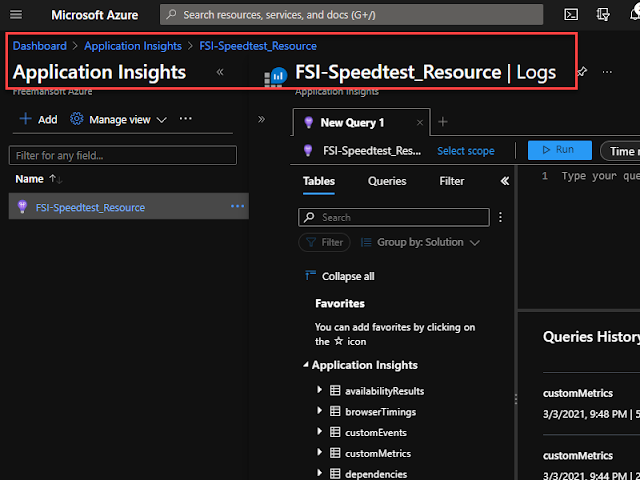
Task: Collapse the Application Insights list pane
Action: (x=220, y=72)
